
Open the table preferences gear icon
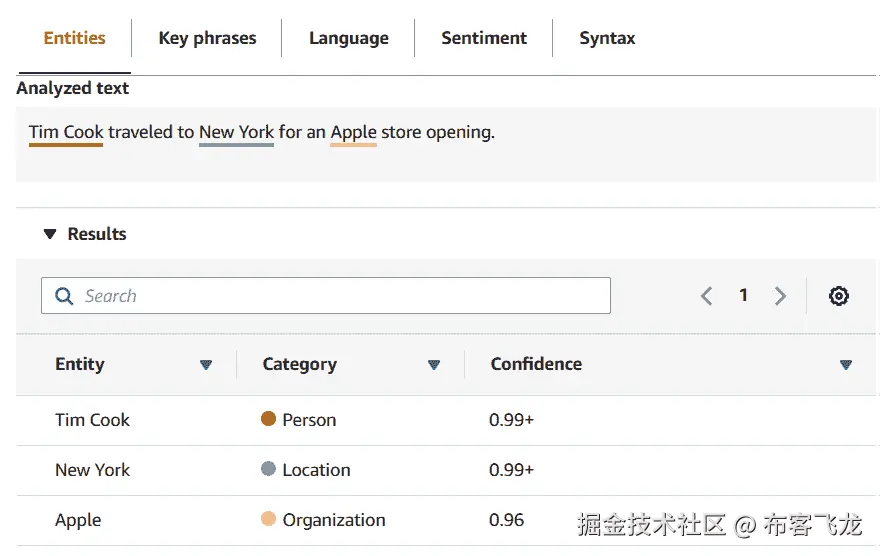[839, 296]
